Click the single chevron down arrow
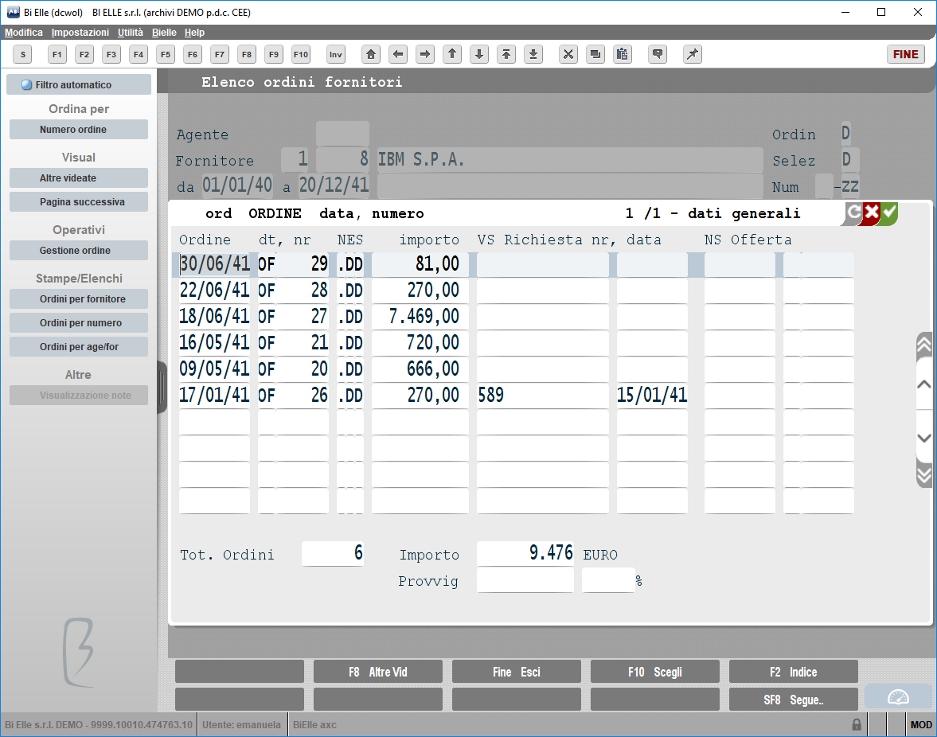The height and width of the screenshot is (737, 937). pyautogui.click(x=924, y=438)
